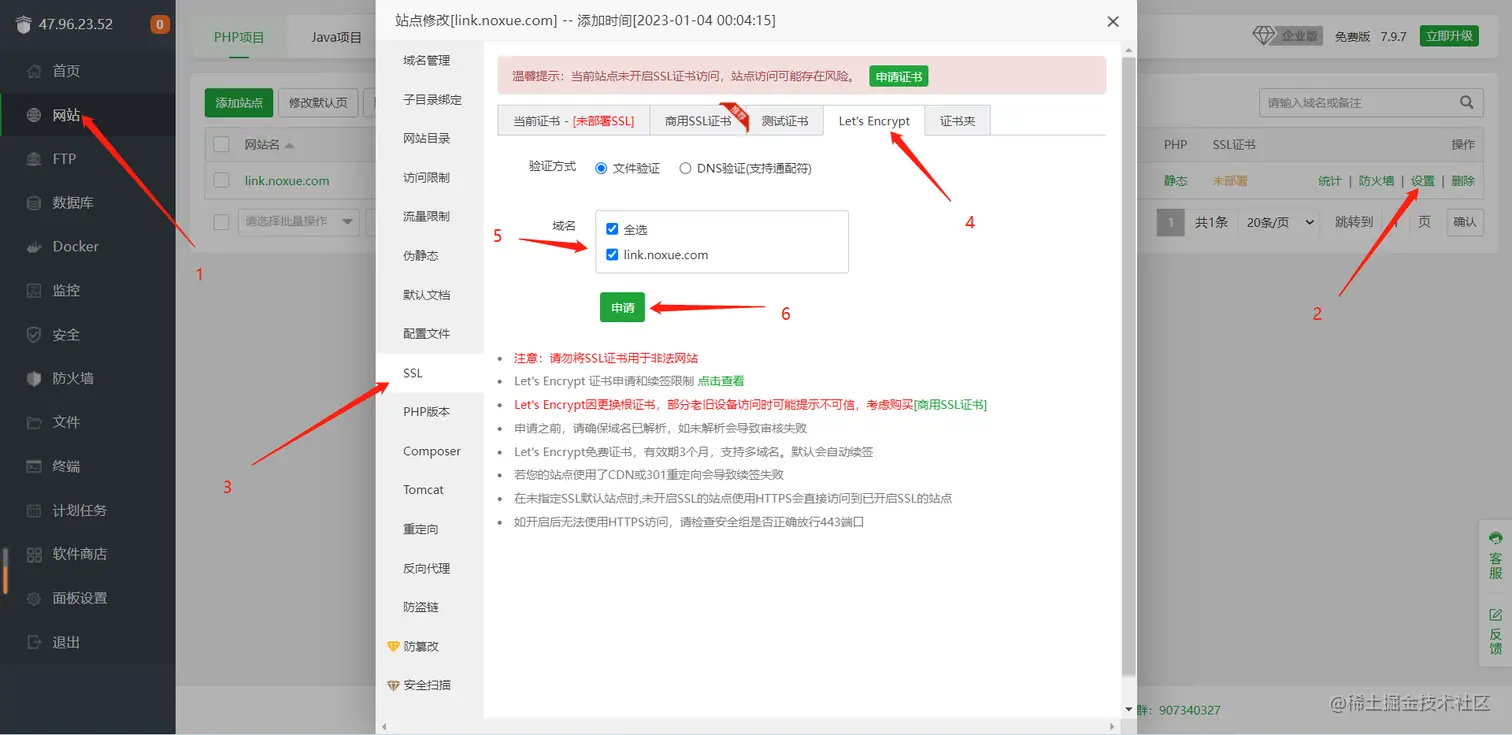1512x735 pixels.
Task: Click the 企业版 diamond icon
Action: pyautogui.click(x=1265, y=36)
